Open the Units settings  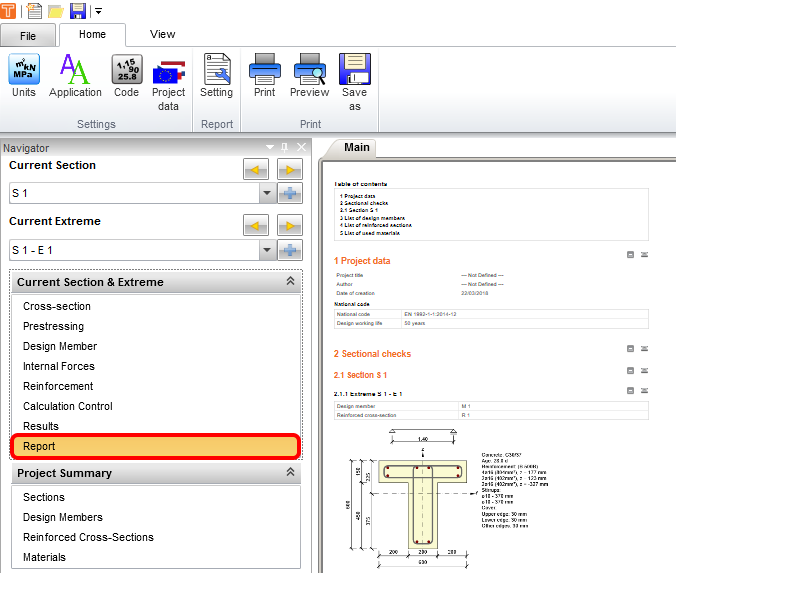(24, 77)
